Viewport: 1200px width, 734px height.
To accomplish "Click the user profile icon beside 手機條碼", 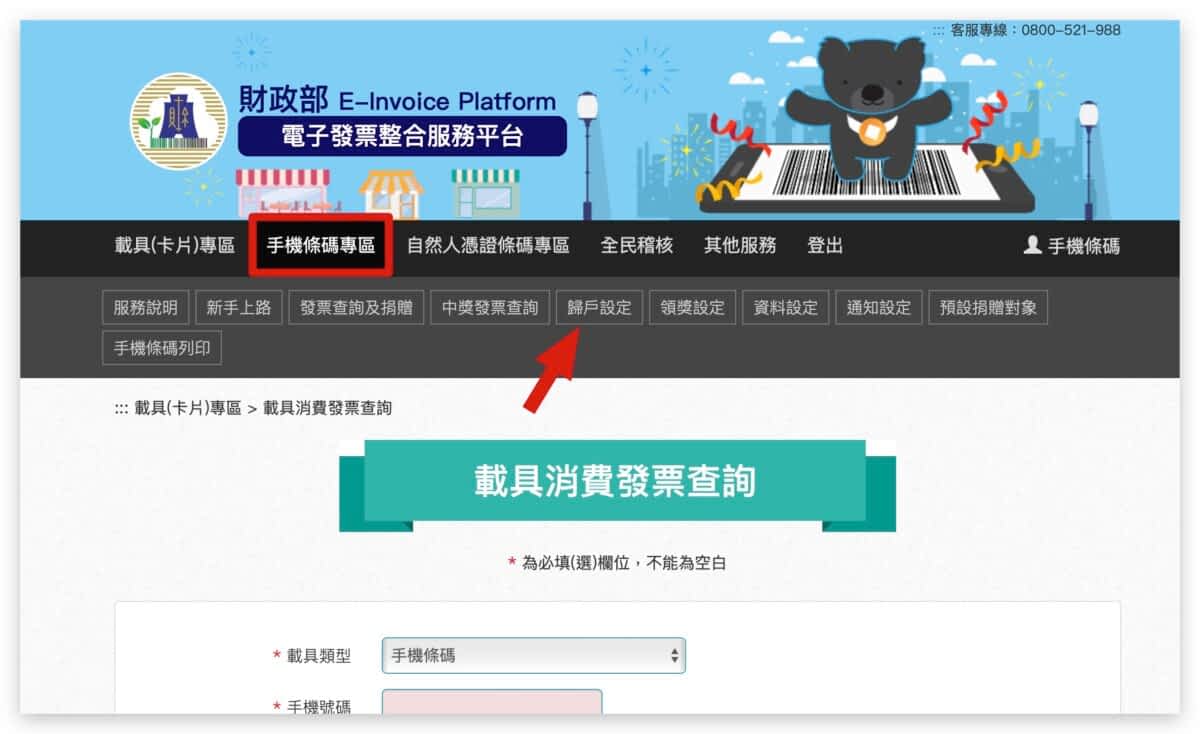I will coord(1033,245).
